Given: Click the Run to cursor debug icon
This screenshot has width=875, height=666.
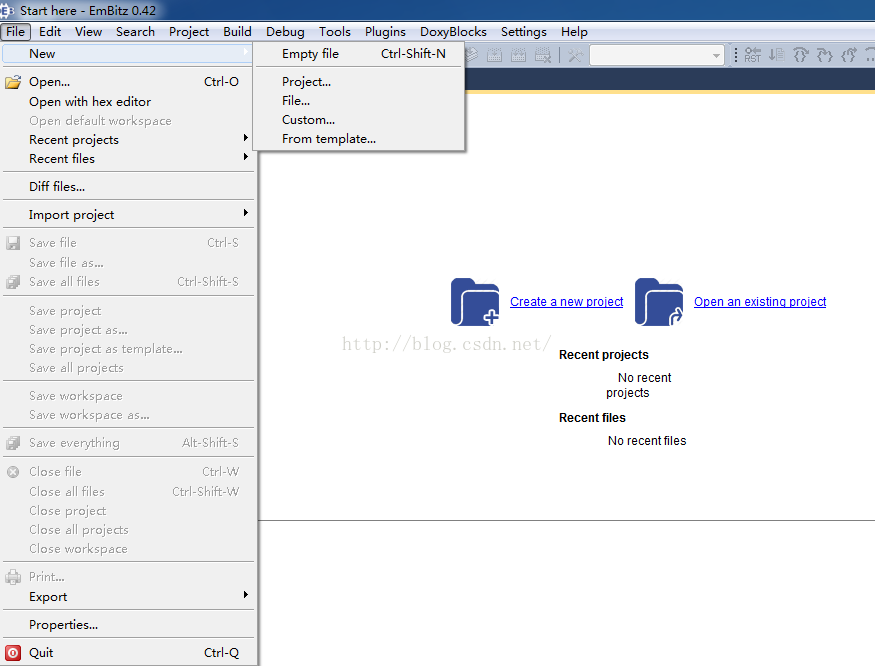Looking at the screenshot, I should (x=776, y=55).
